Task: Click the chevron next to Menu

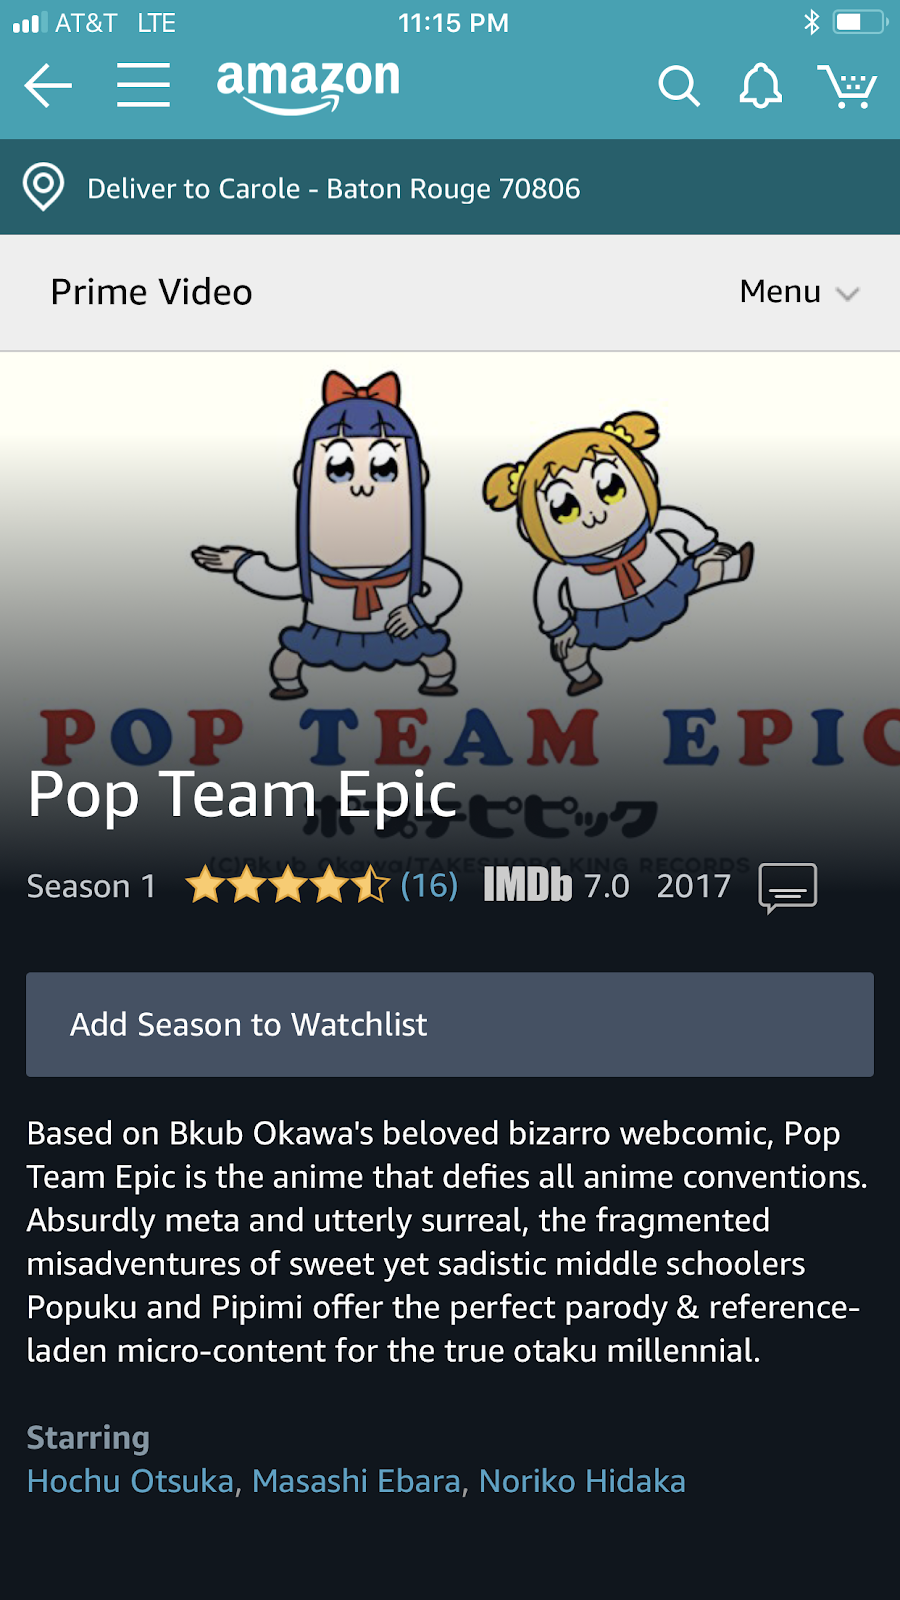Action: coord(848,294)
